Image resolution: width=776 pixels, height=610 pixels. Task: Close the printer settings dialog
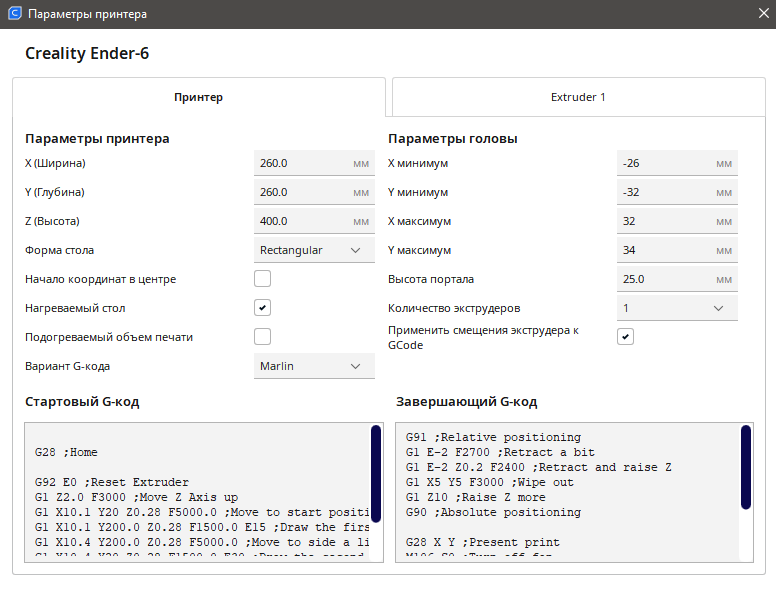tap(761, 15)
